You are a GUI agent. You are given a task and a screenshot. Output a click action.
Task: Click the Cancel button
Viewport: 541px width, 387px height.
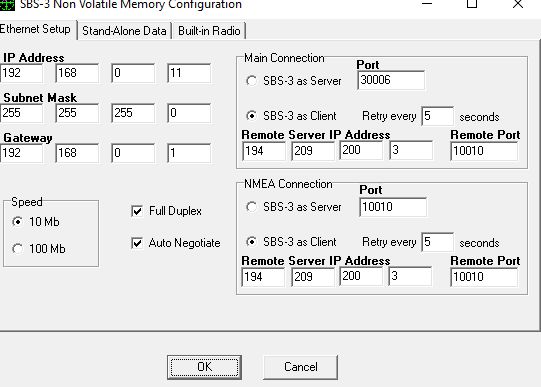tap(300, 367)
